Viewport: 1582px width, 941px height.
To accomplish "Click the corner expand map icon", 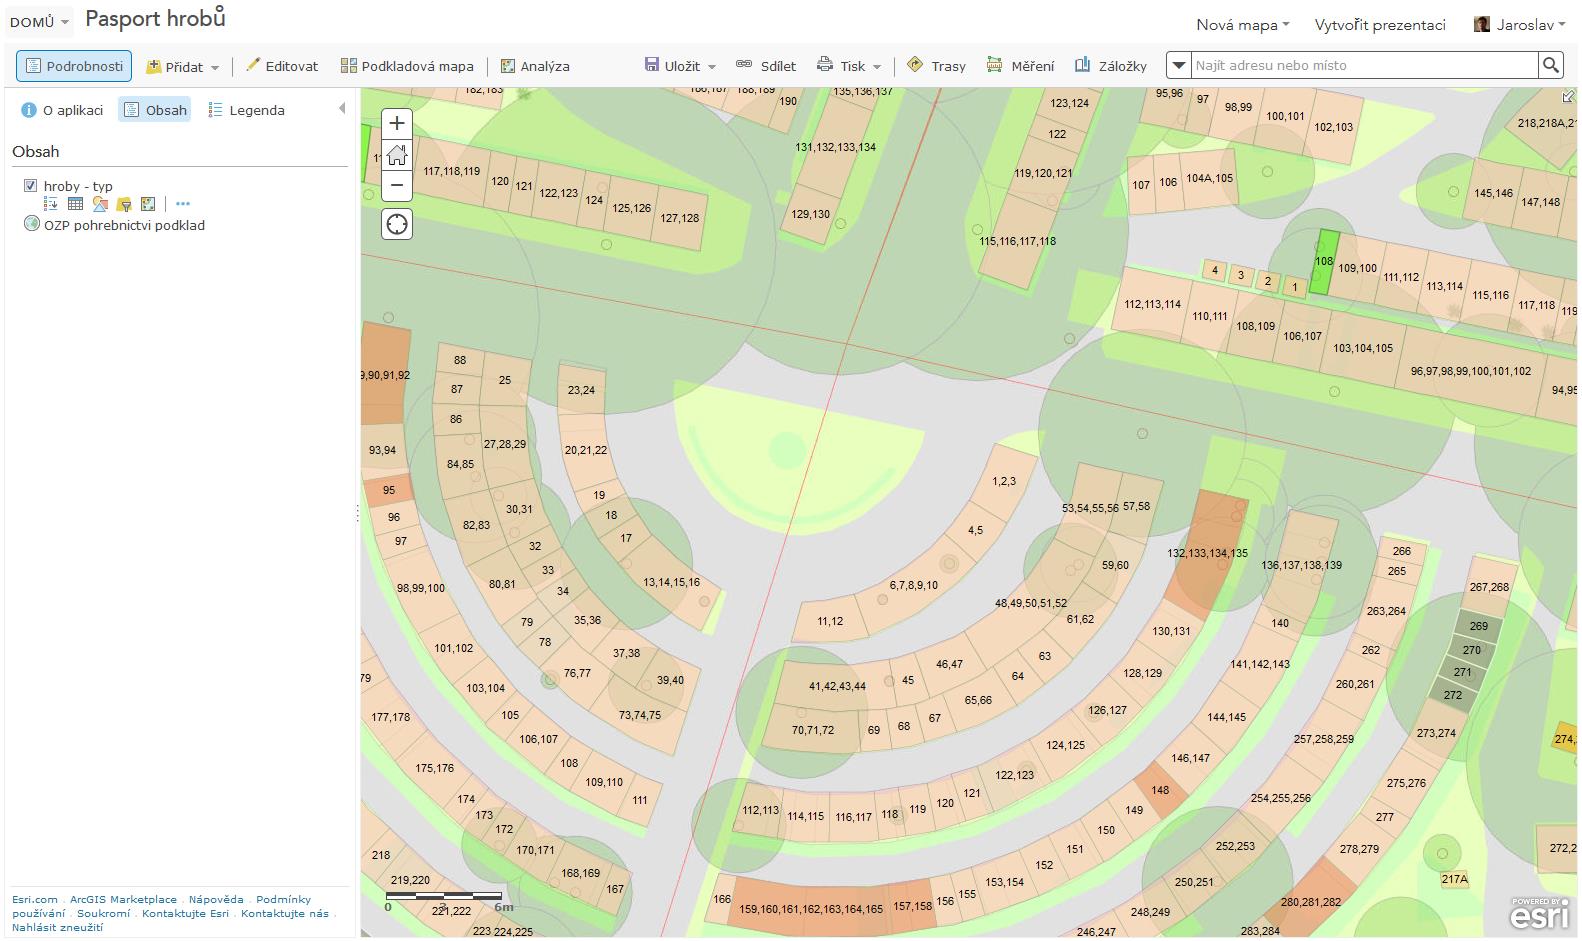I will tap(1569, 96).
